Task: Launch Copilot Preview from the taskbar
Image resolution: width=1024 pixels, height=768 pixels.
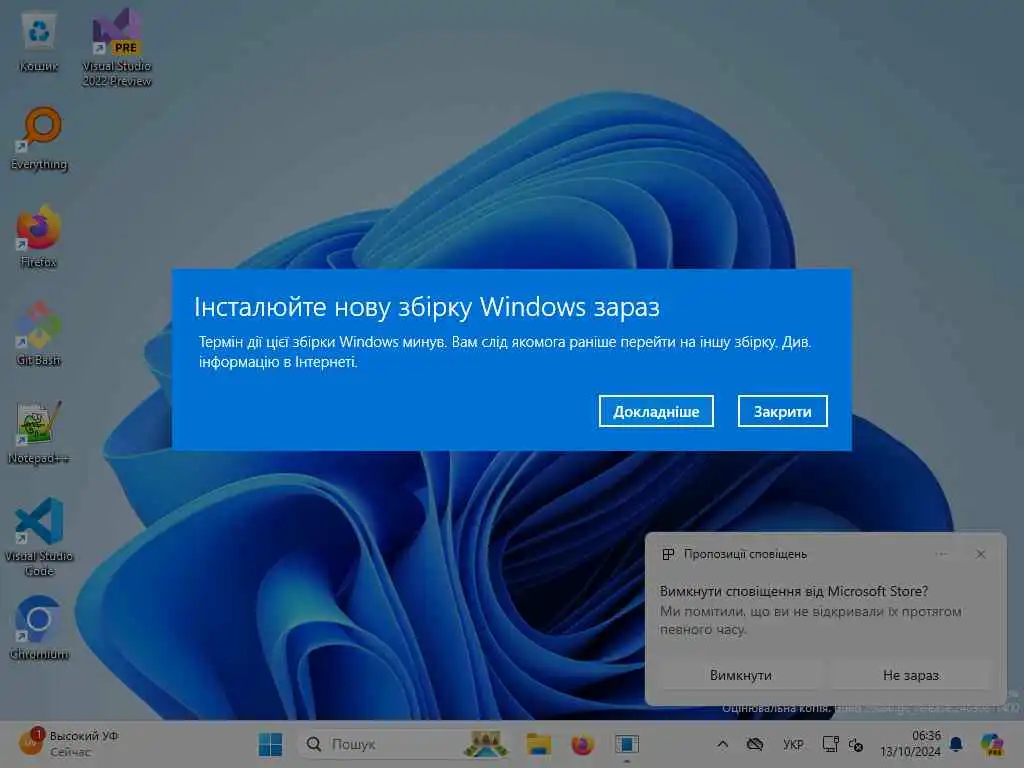Action: click(x=992, y=744)
